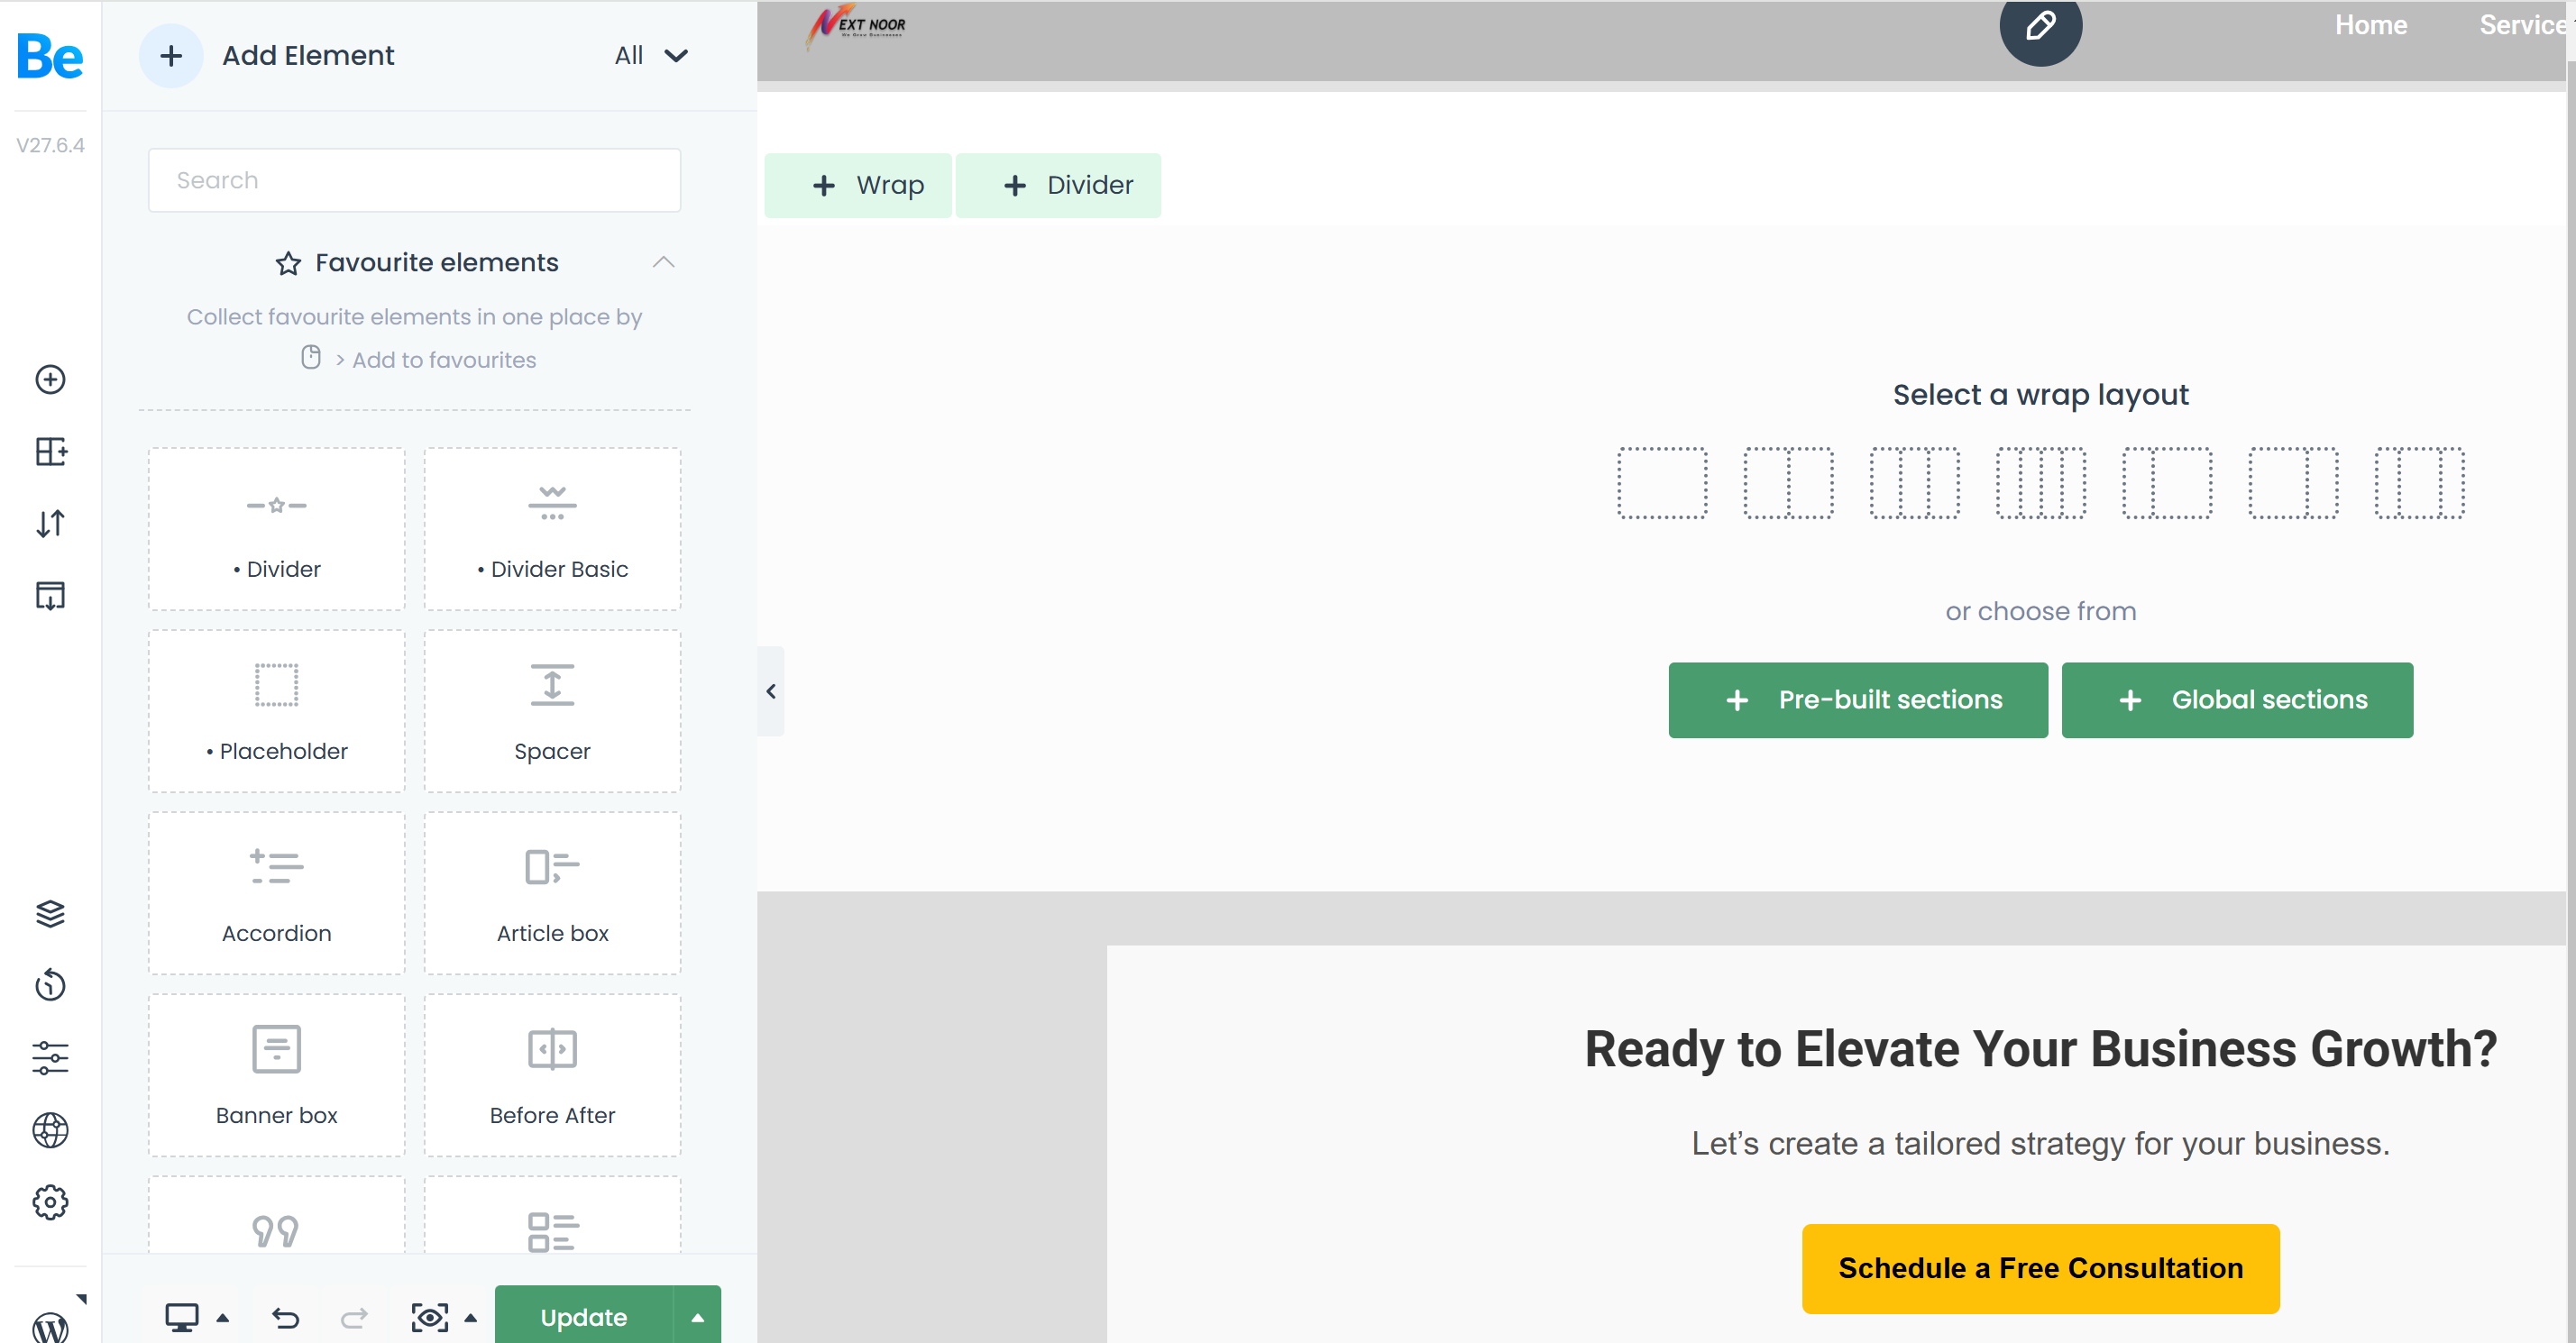Collapse the sidebar panel with left chevron

pos(771,691)
